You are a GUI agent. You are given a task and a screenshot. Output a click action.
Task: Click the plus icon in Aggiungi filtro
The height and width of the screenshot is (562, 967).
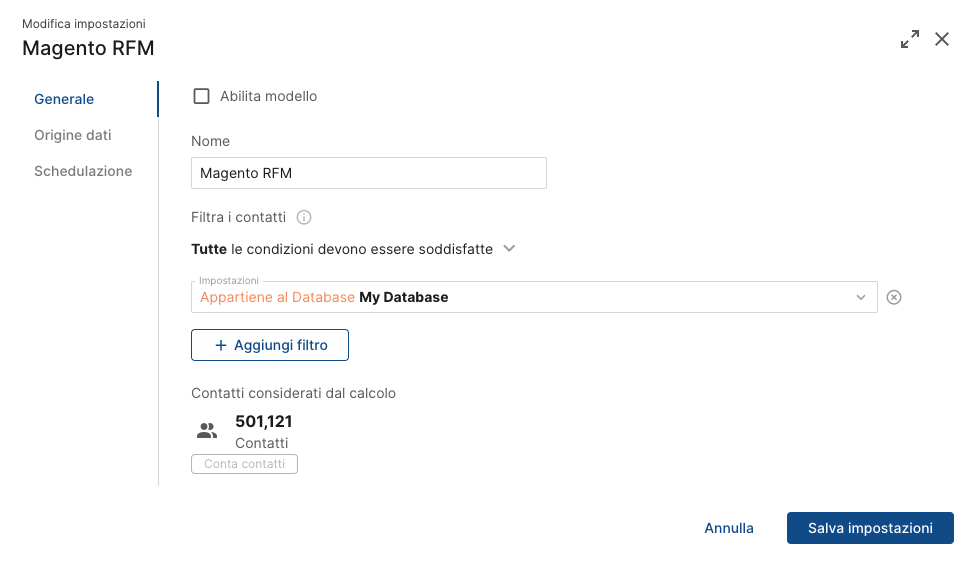click(220, 345)
